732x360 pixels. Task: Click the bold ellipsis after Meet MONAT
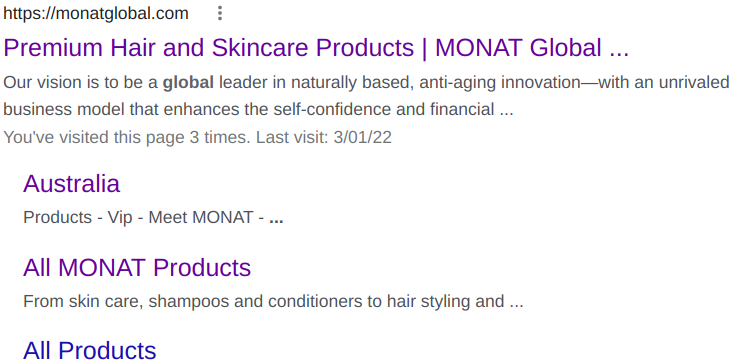[x=276, y=219]
